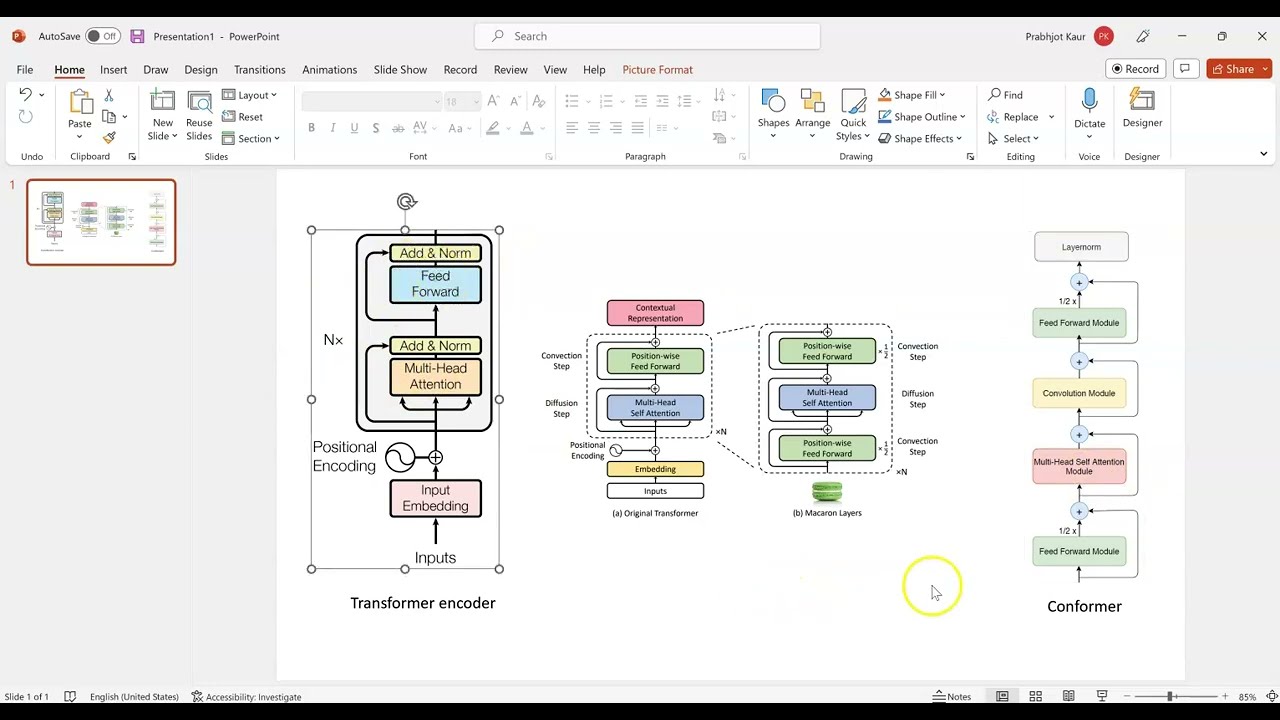The width and height of the screenshot is (1280, 720).
Task: Switch to the Insert tab
Action: pyautogui.click(x=113, y=69)
